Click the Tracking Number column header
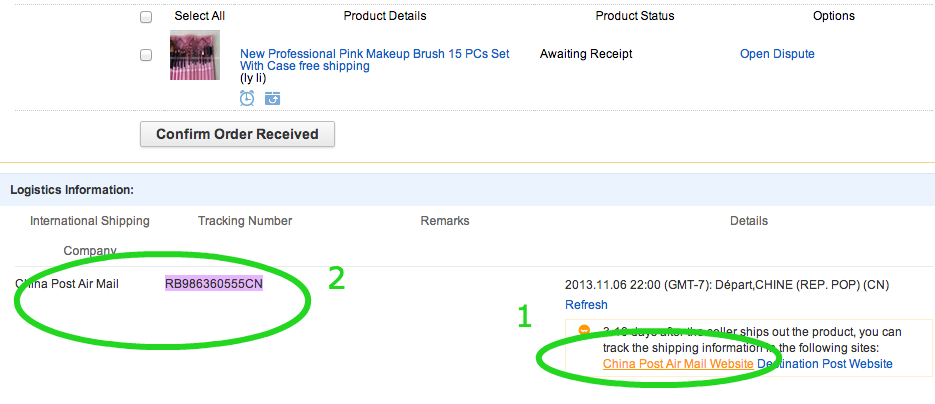The width and height of the screenshot is (935, 404). 245,221
